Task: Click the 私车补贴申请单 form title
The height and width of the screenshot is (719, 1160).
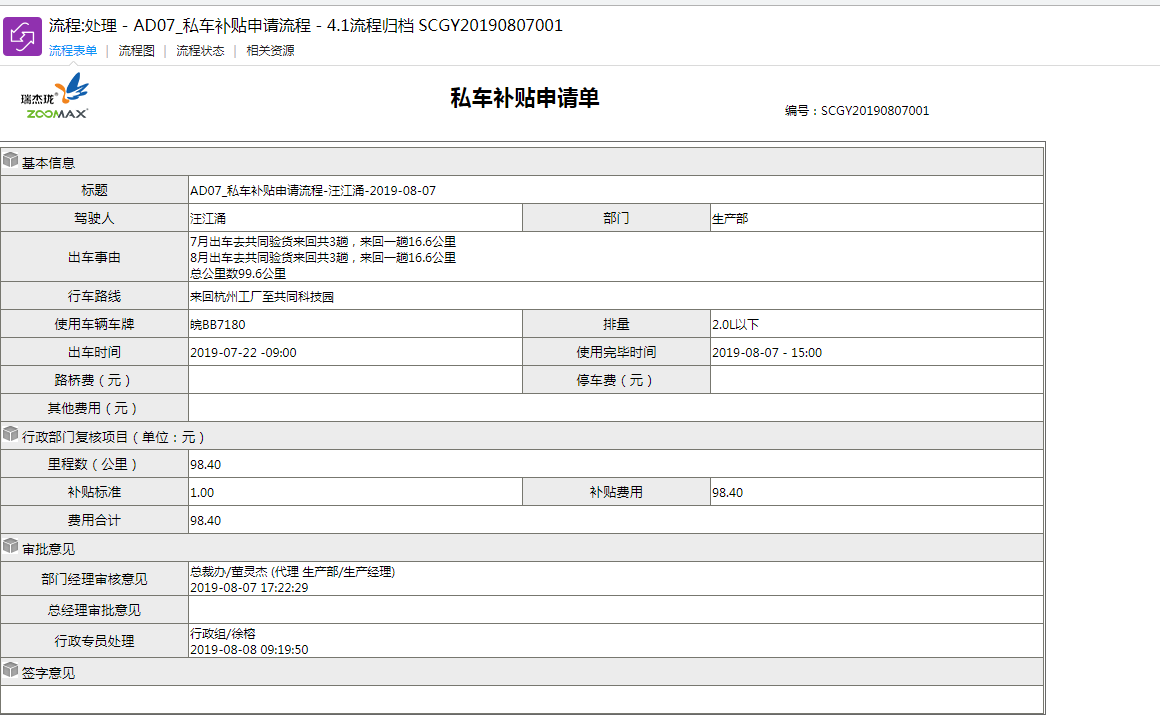Action: pos(524,98)
